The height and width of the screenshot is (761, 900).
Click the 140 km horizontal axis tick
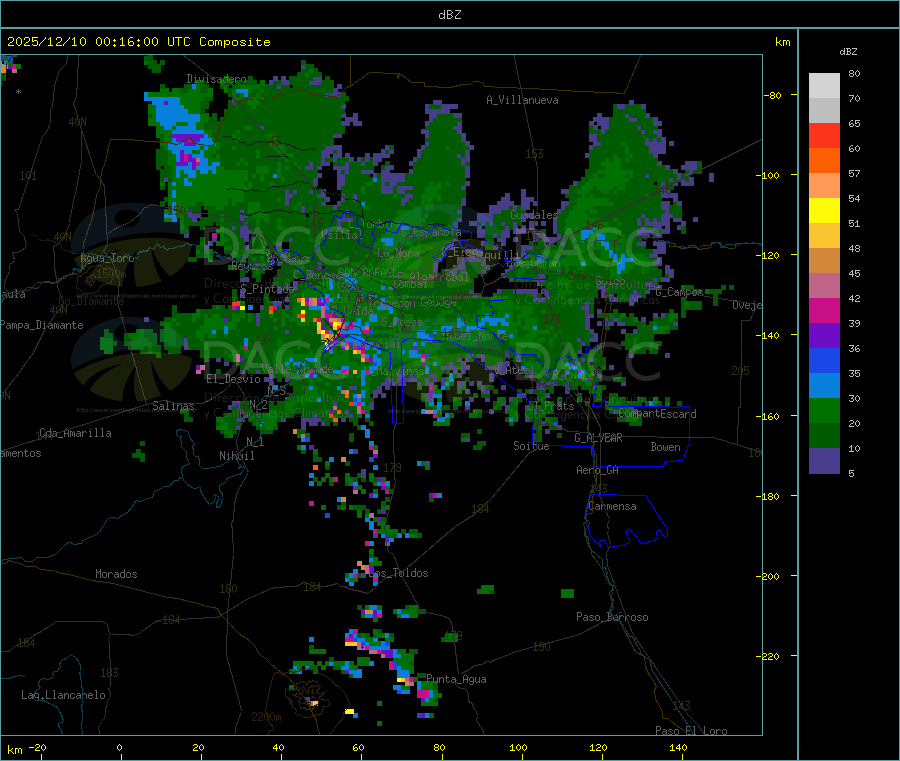pos(678,747)
